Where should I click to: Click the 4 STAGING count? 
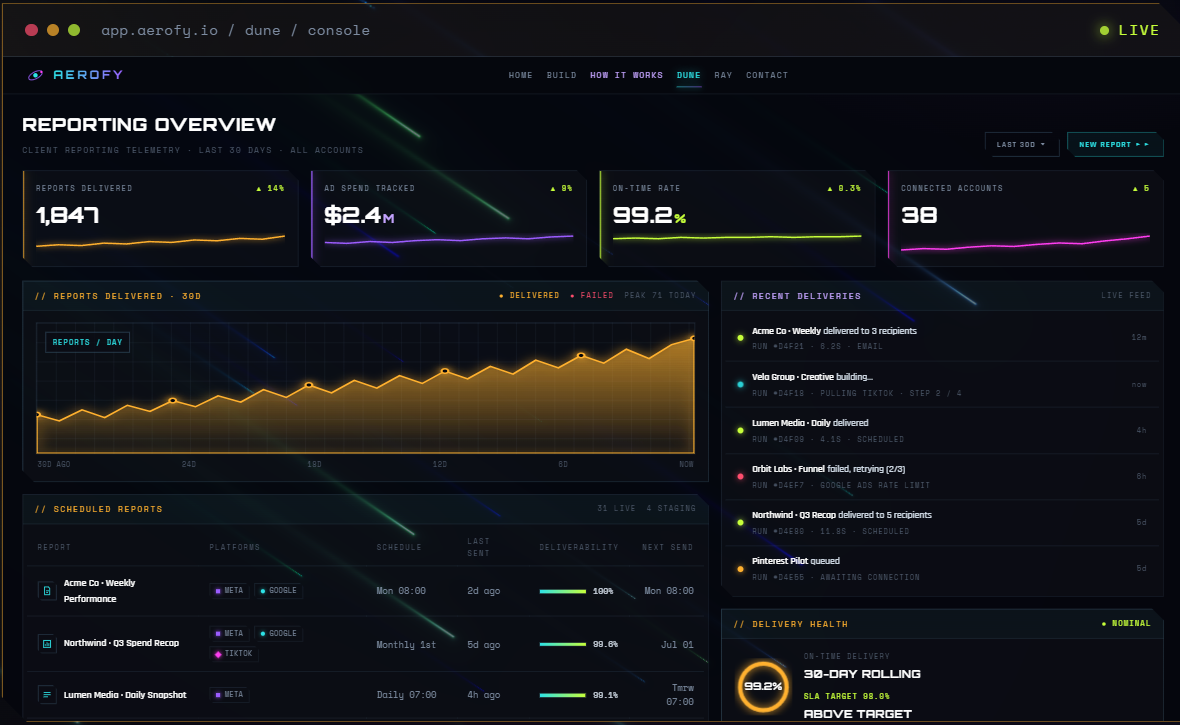pos(671,509)
